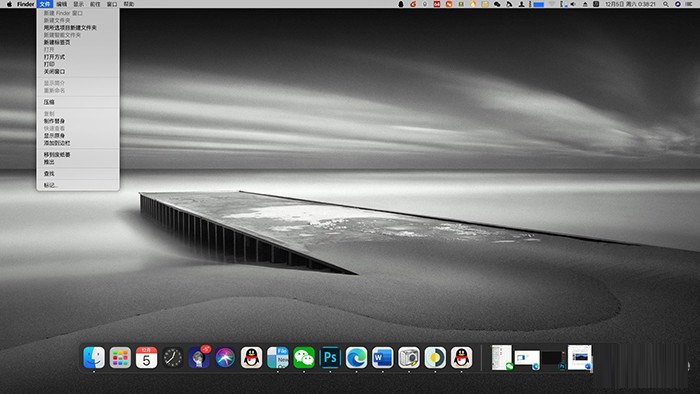This screenshot has width=700, height=394.
Task: Open WeChat from the Dock
Action: [x=304, y=357]
